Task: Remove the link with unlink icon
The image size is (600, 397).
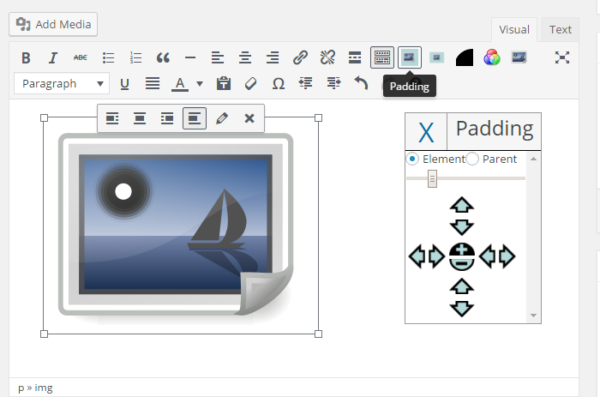Action: point(328,58)
